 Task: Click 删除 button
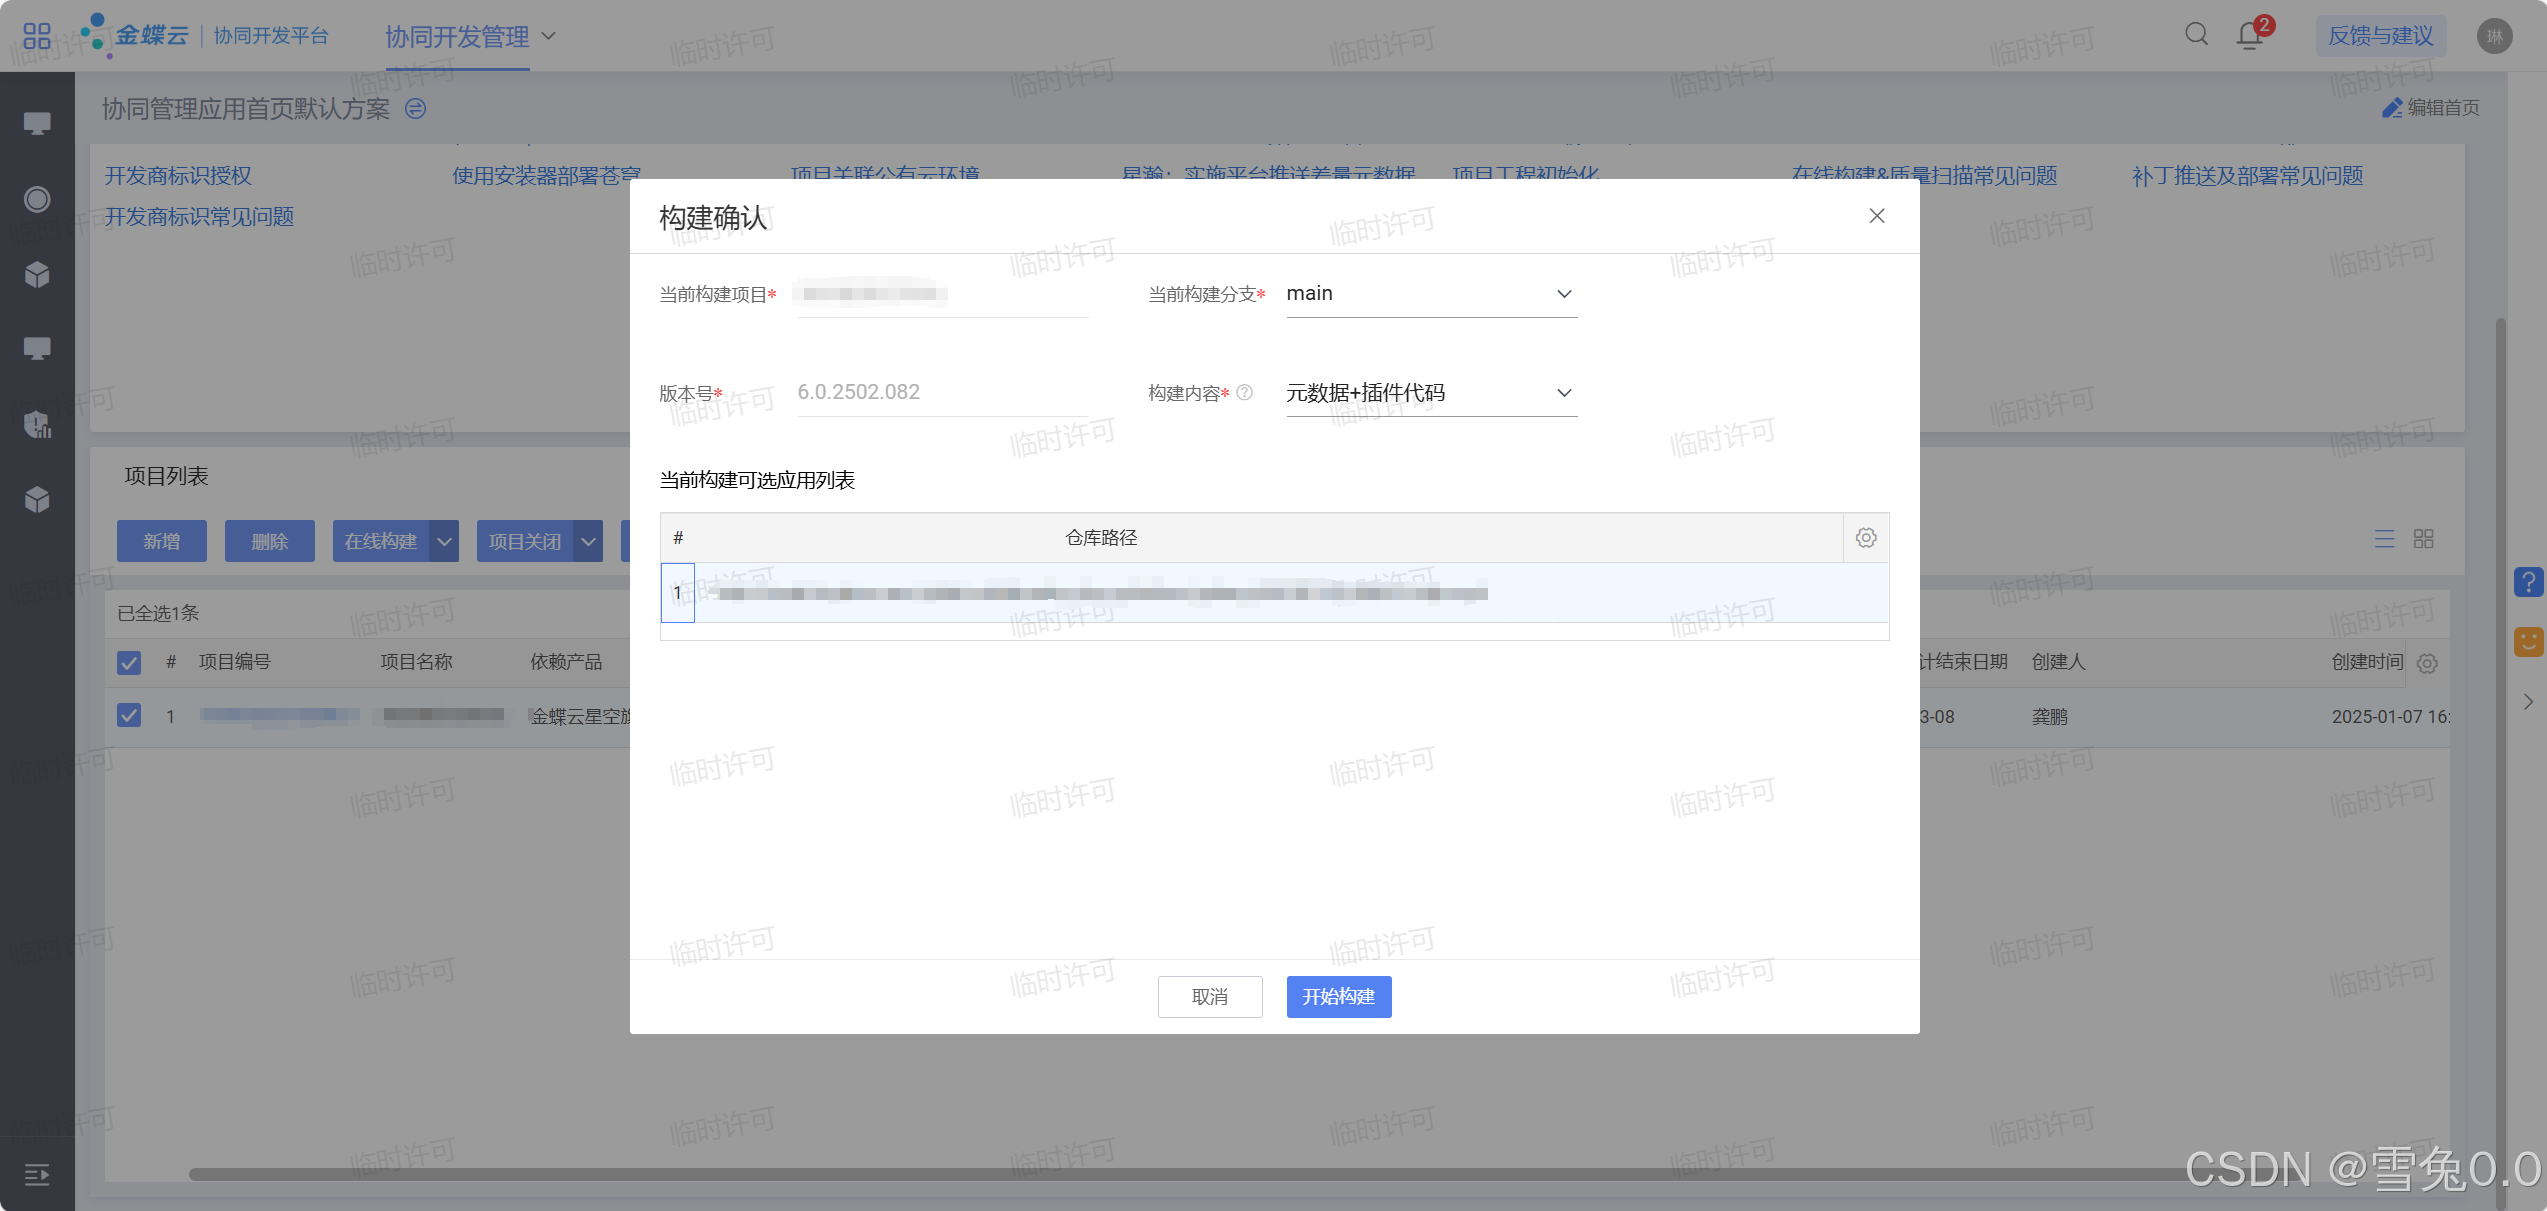(x=270, y=541)
